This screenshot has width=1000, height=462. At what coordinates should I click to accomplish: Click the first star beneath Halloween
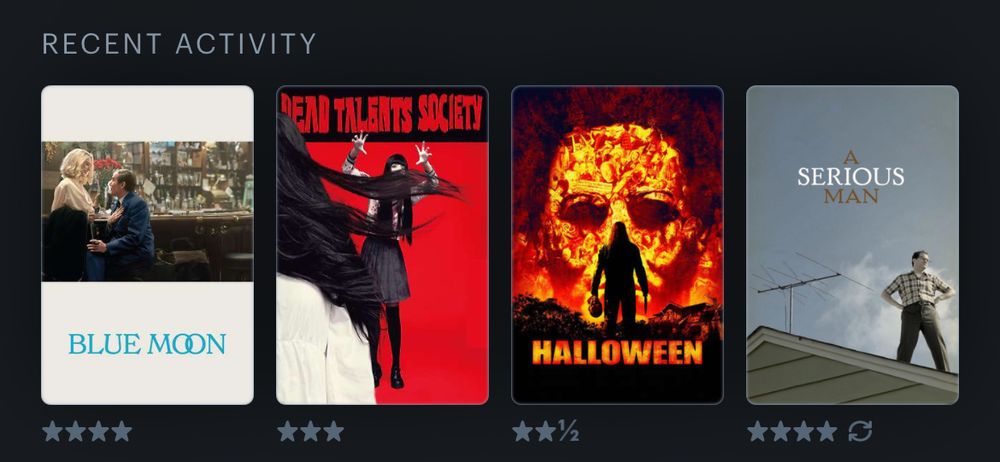(523, 431)
